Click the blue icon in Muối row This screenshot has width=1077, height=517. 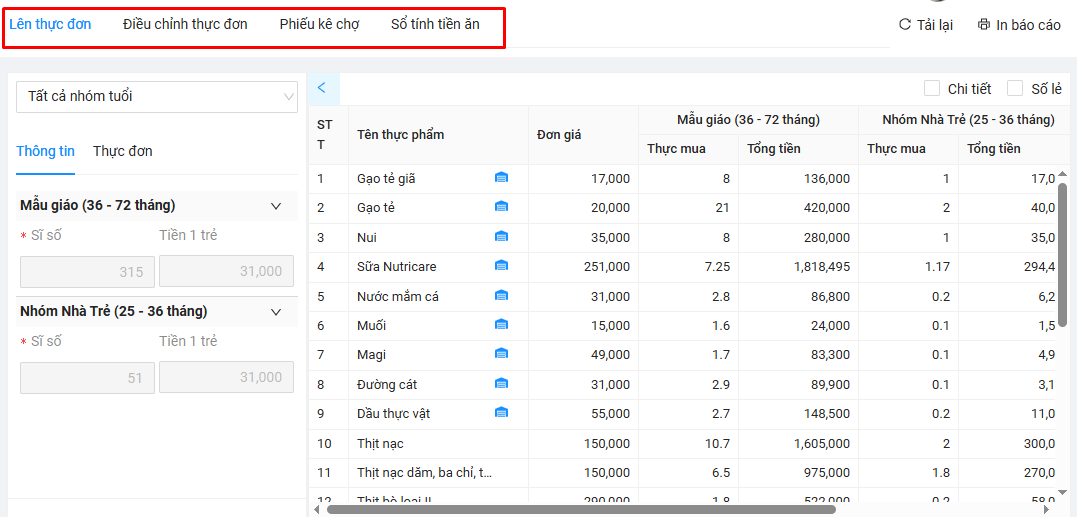(501, 325)
